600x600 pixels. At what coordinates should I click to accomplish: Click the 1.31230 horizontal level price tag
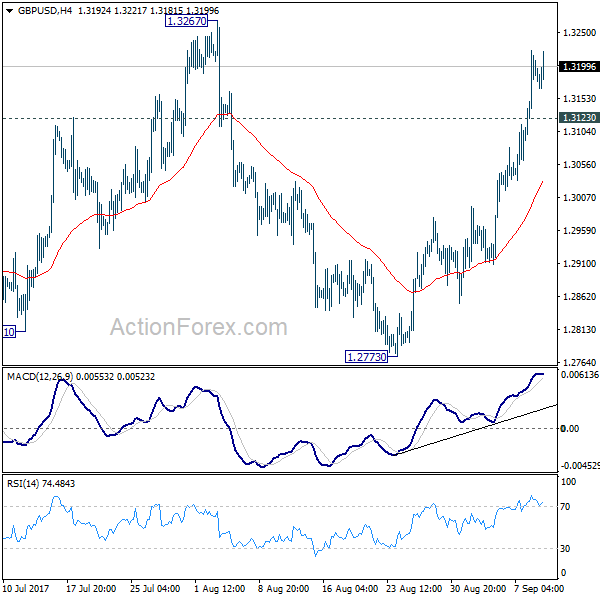click(x=579, y=117)
